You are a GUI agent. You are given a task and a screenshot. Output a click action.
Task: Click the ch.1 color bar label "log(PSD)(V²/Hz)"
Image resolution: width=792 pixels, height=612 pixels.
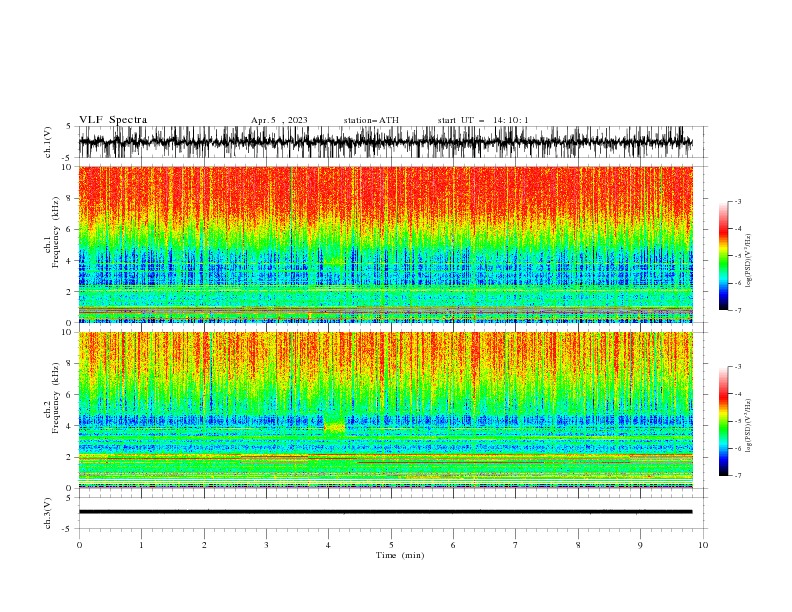749,260
